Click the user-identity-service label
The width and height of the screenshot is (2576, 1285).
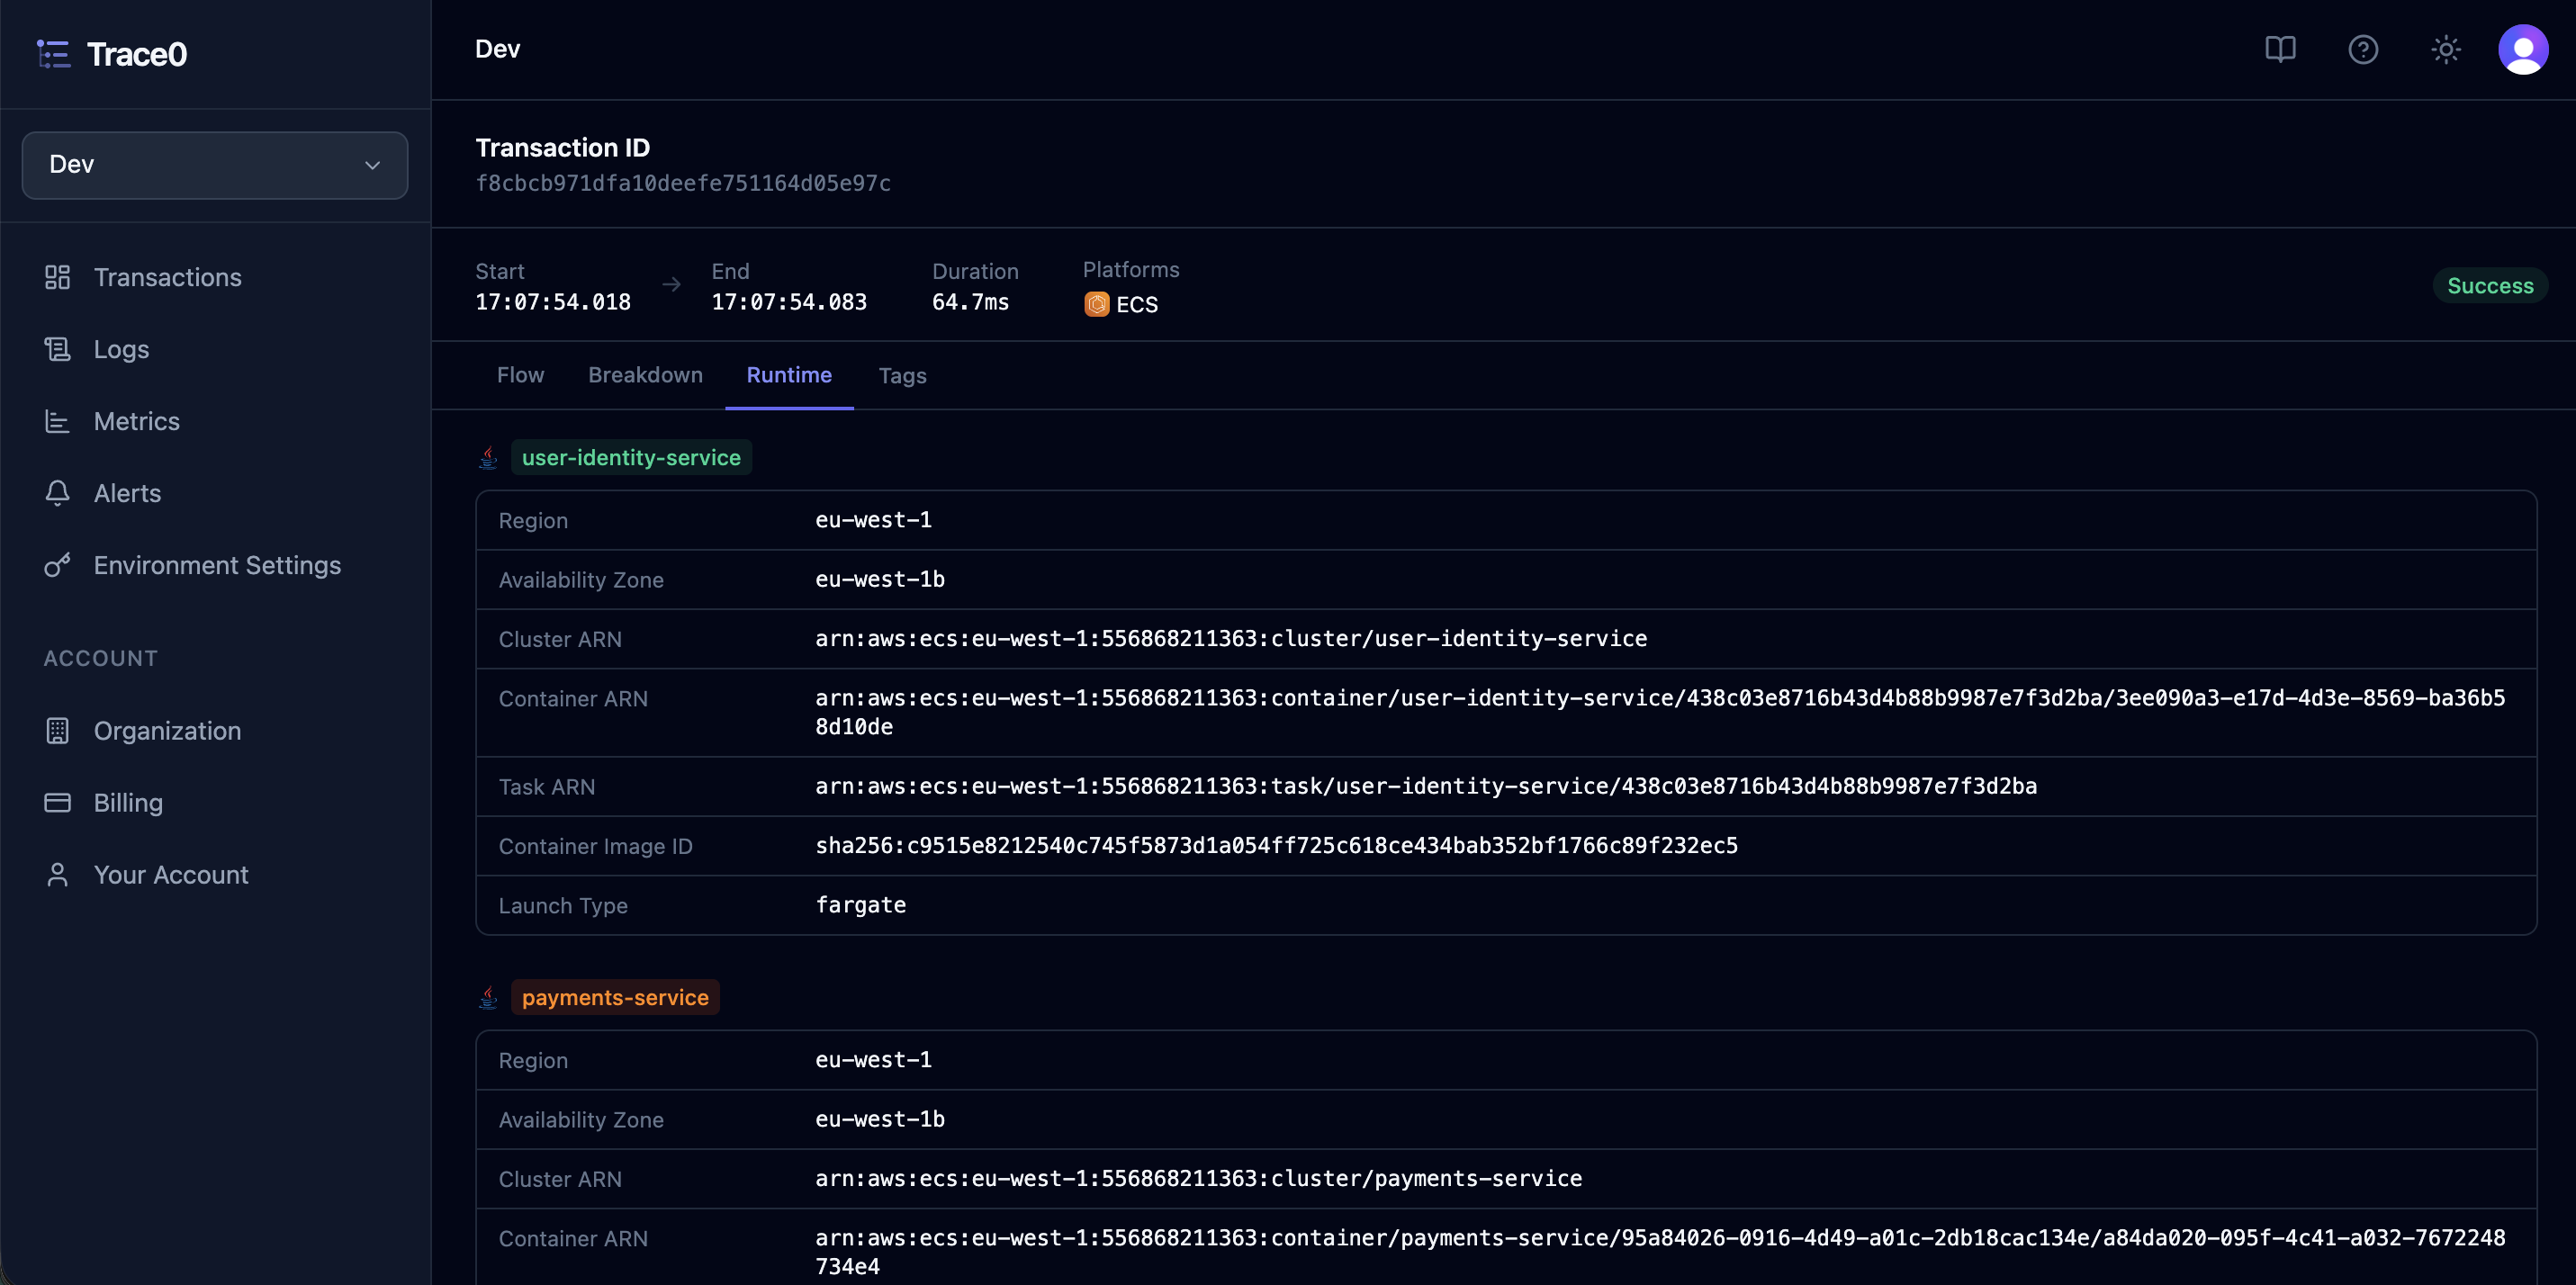[631, 457]
